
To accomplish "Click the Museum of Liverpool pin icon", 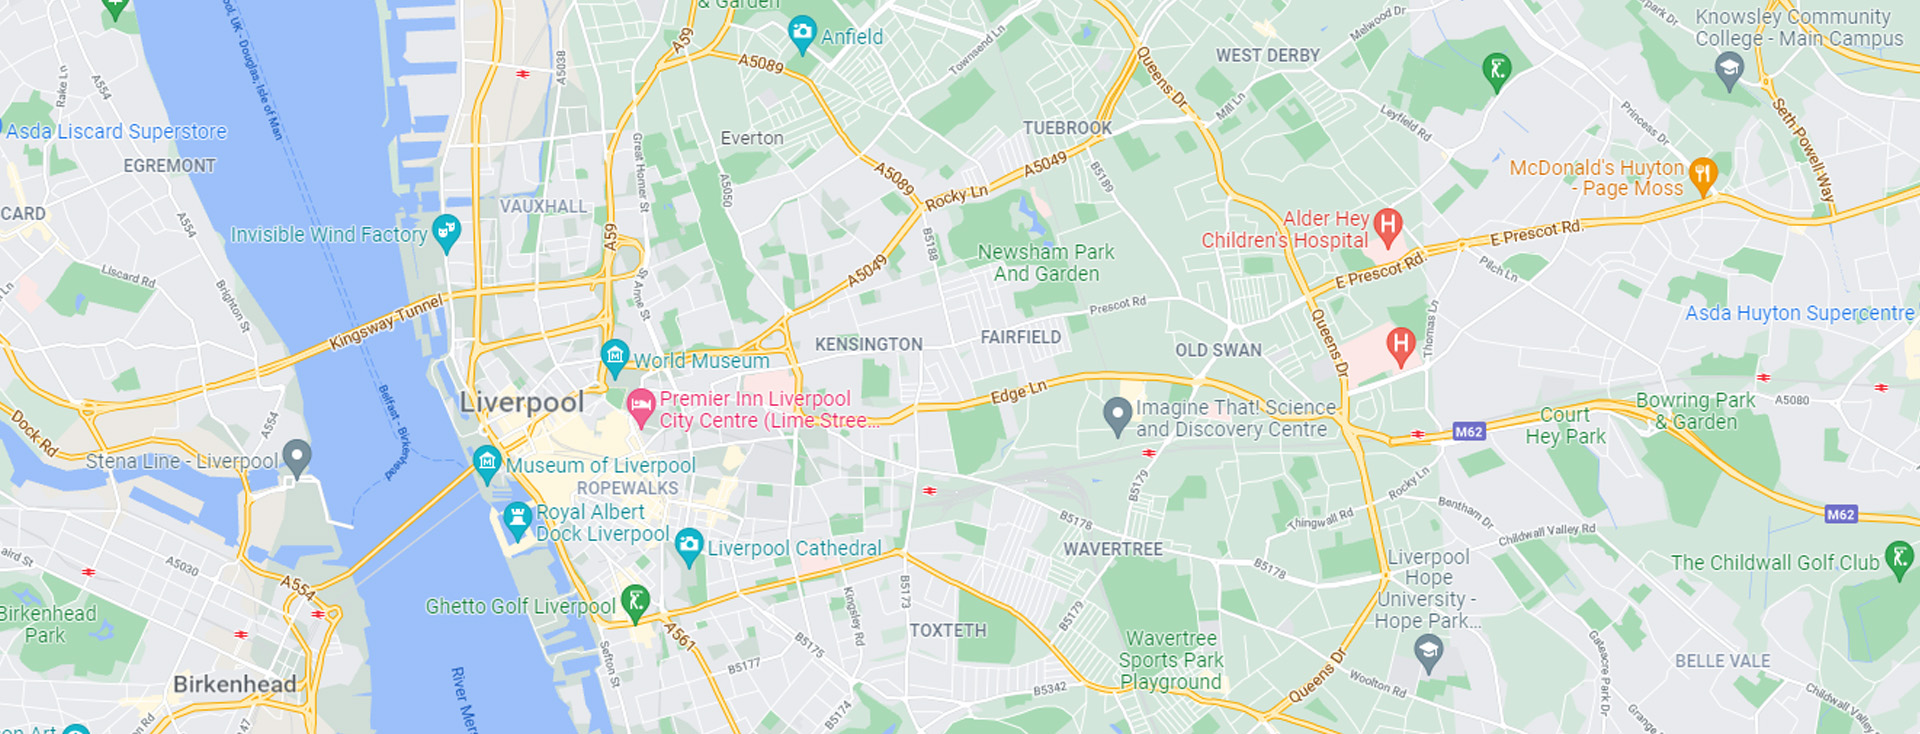I will [x=487, y=464].
